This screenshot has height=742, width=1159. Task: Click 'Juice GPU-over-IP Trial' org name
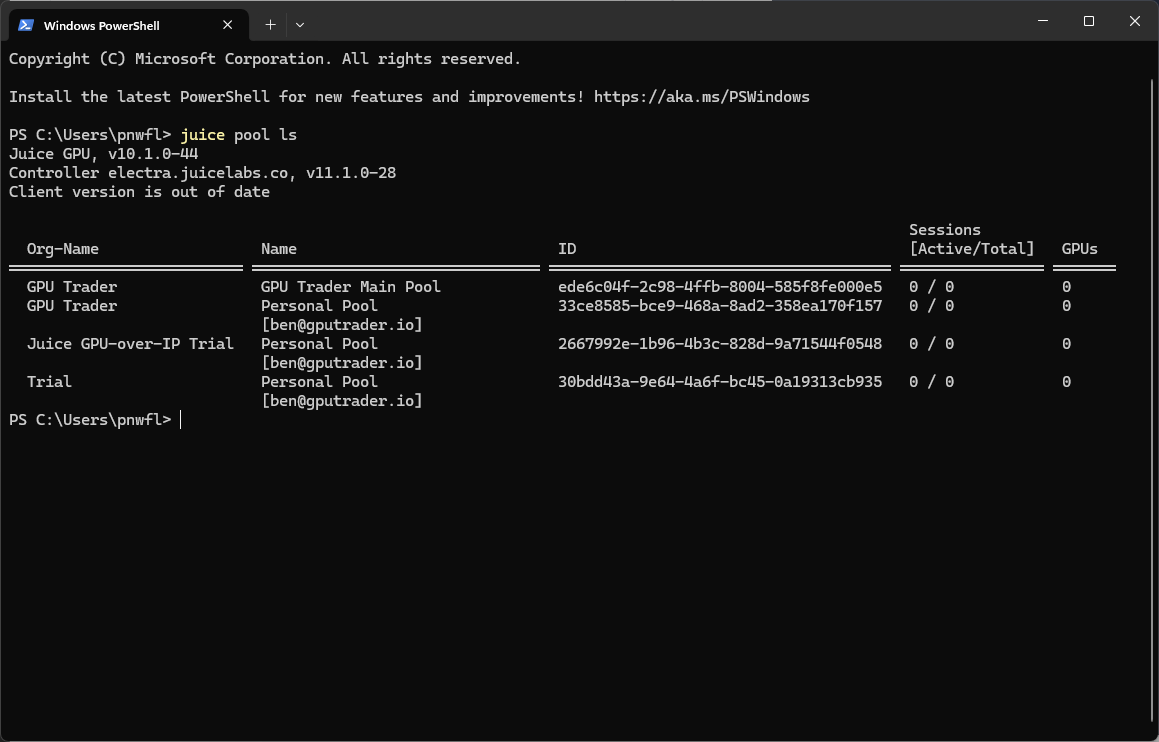130,344
